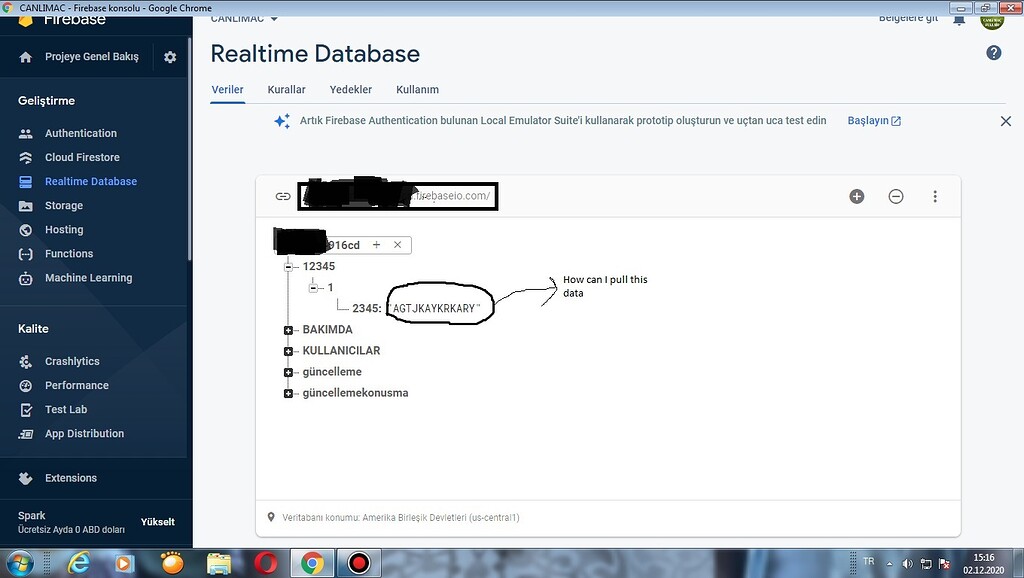Open Extensions section
1024x578 pixels.
click(x=71, y=478)
